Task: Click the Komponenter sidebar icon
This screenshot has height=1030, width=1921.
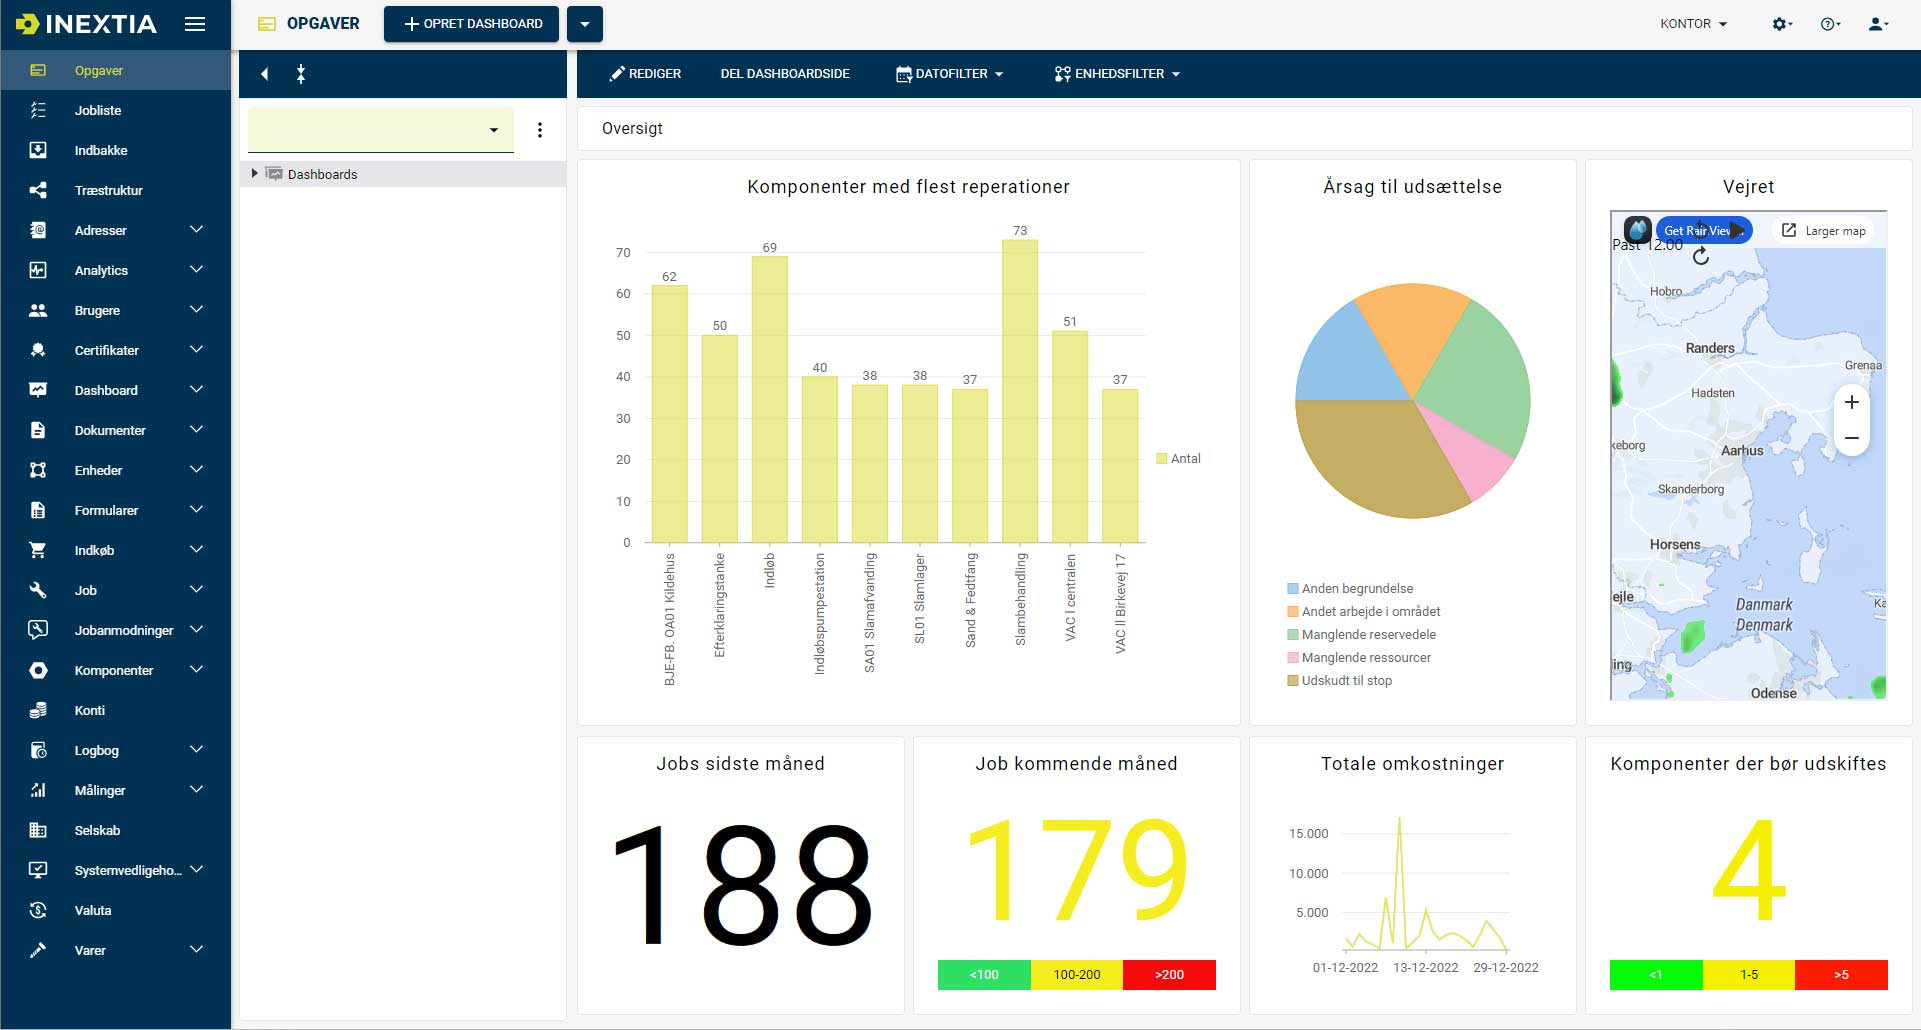Action: pyautogui.click(x=39, y=670)
